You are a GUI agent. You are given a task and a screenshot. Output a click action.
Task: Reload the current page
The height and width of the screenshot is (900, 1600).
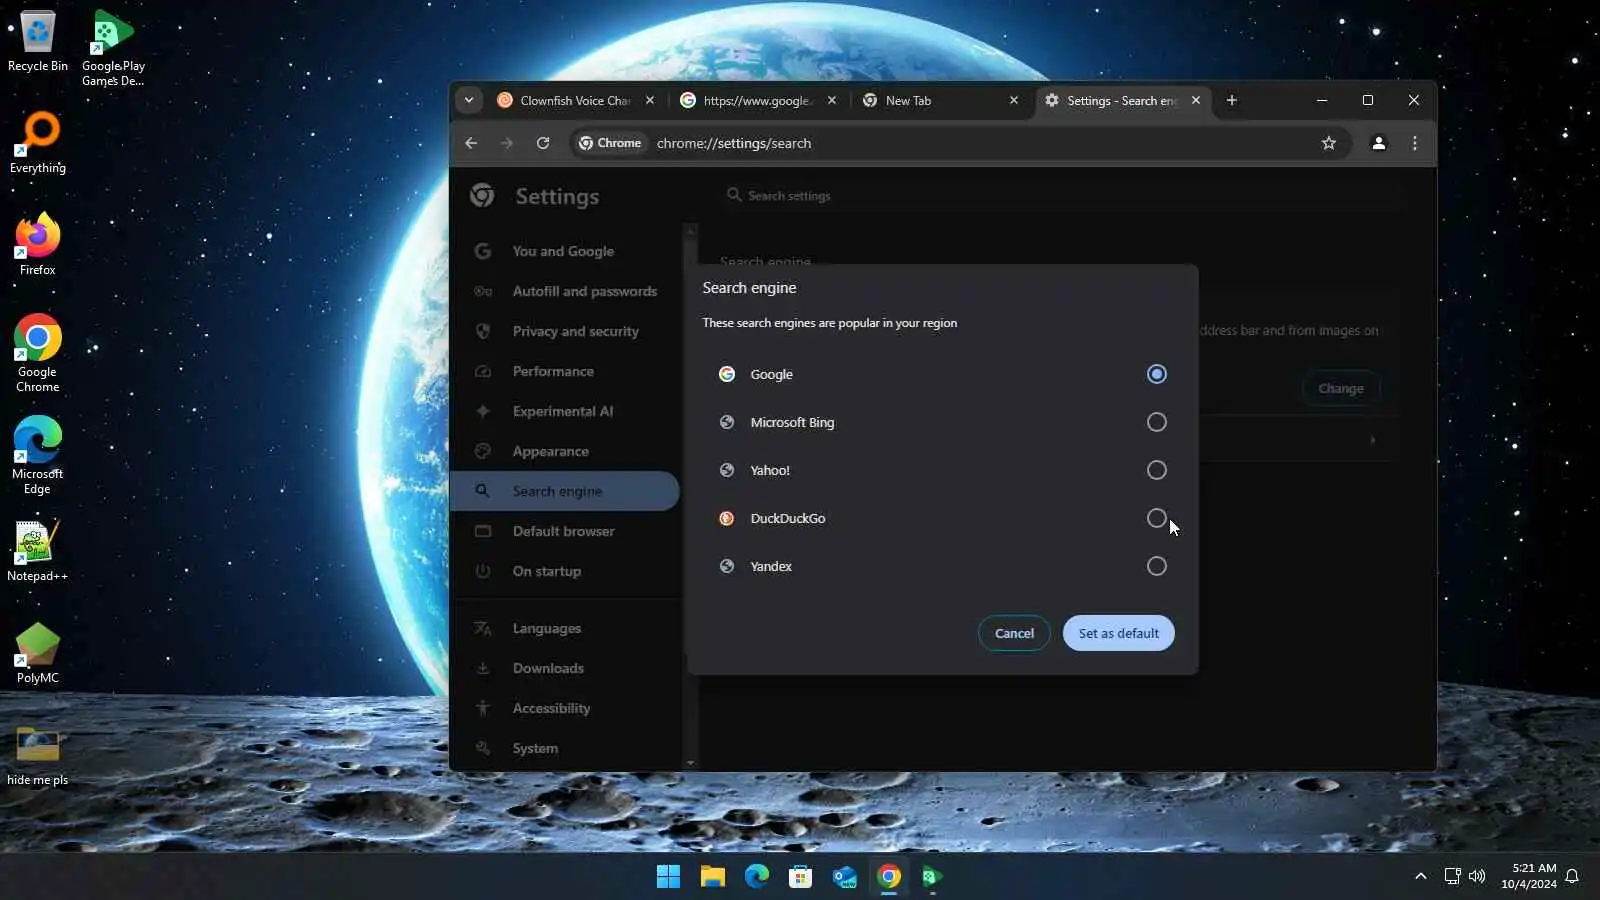click(x=543, y=143)
